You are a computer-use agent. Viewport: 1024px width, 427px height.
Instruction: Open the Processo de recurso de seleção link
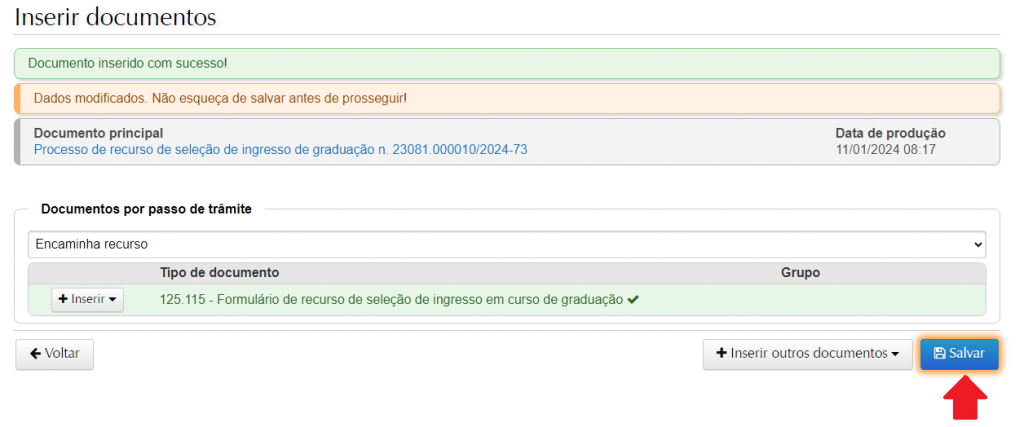pyautogui.click(x=281, y=150)
